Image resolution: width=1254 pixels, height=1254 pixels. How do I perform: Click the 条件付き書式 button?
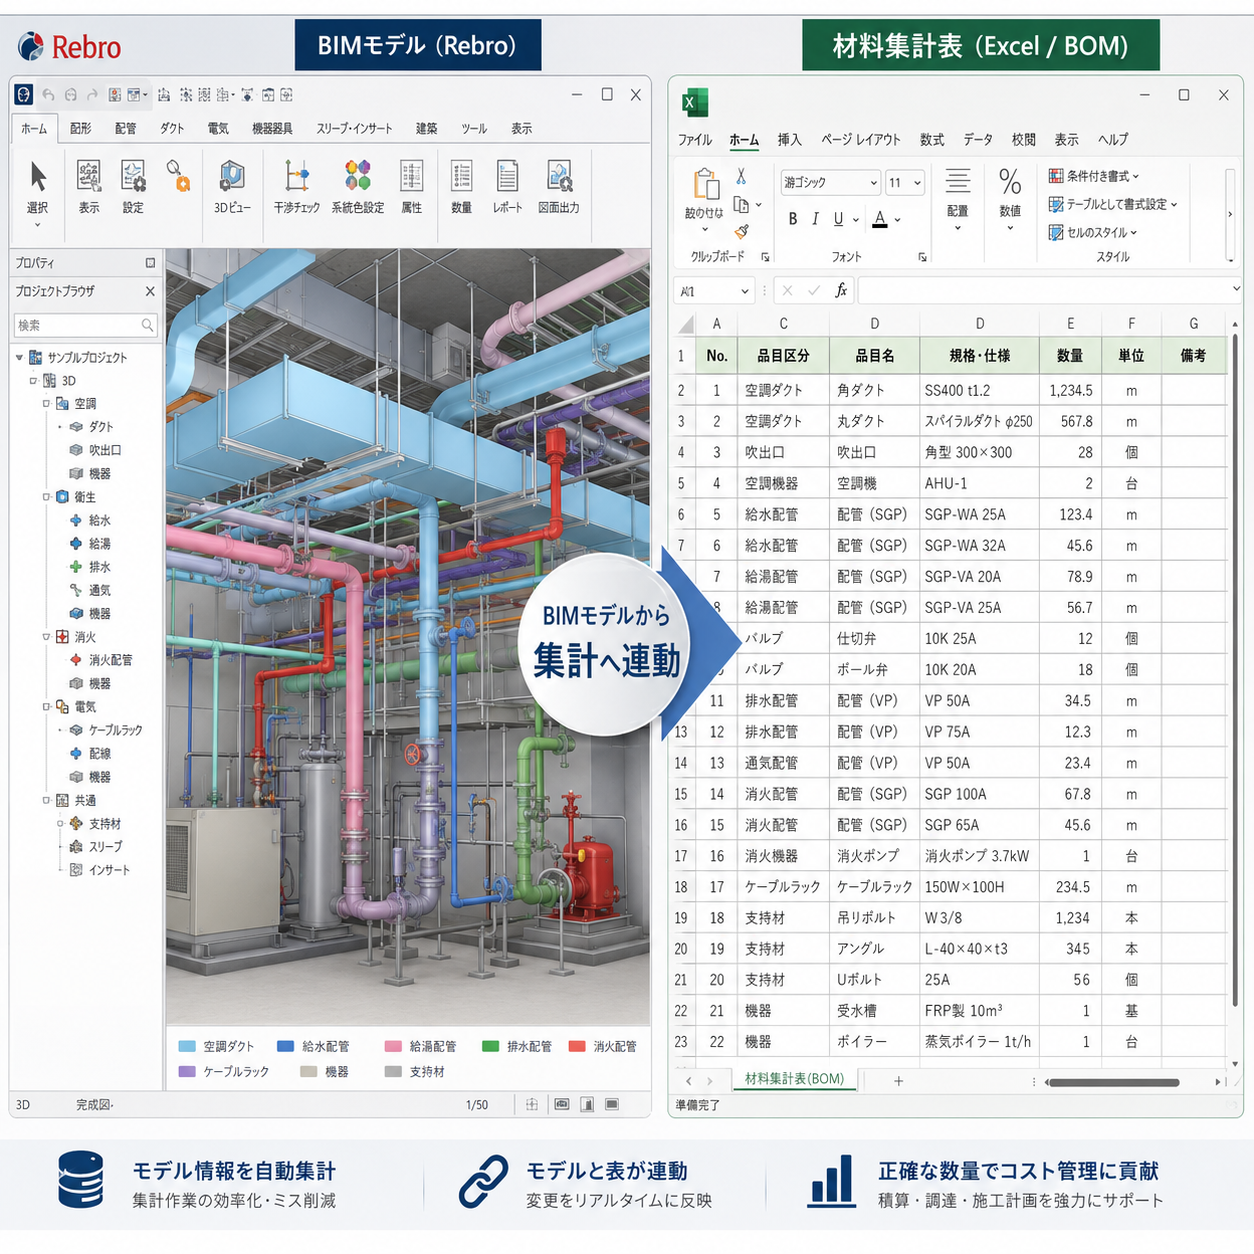(x=1093, y=176)
